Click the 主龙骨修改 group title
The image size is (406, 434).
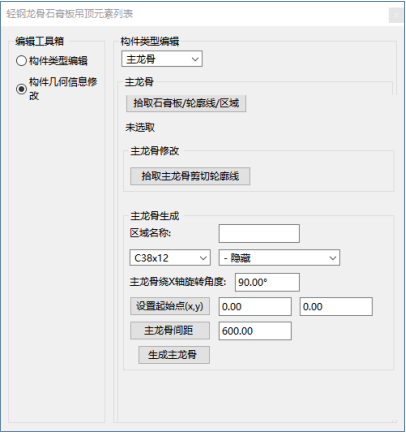point(155,151)
